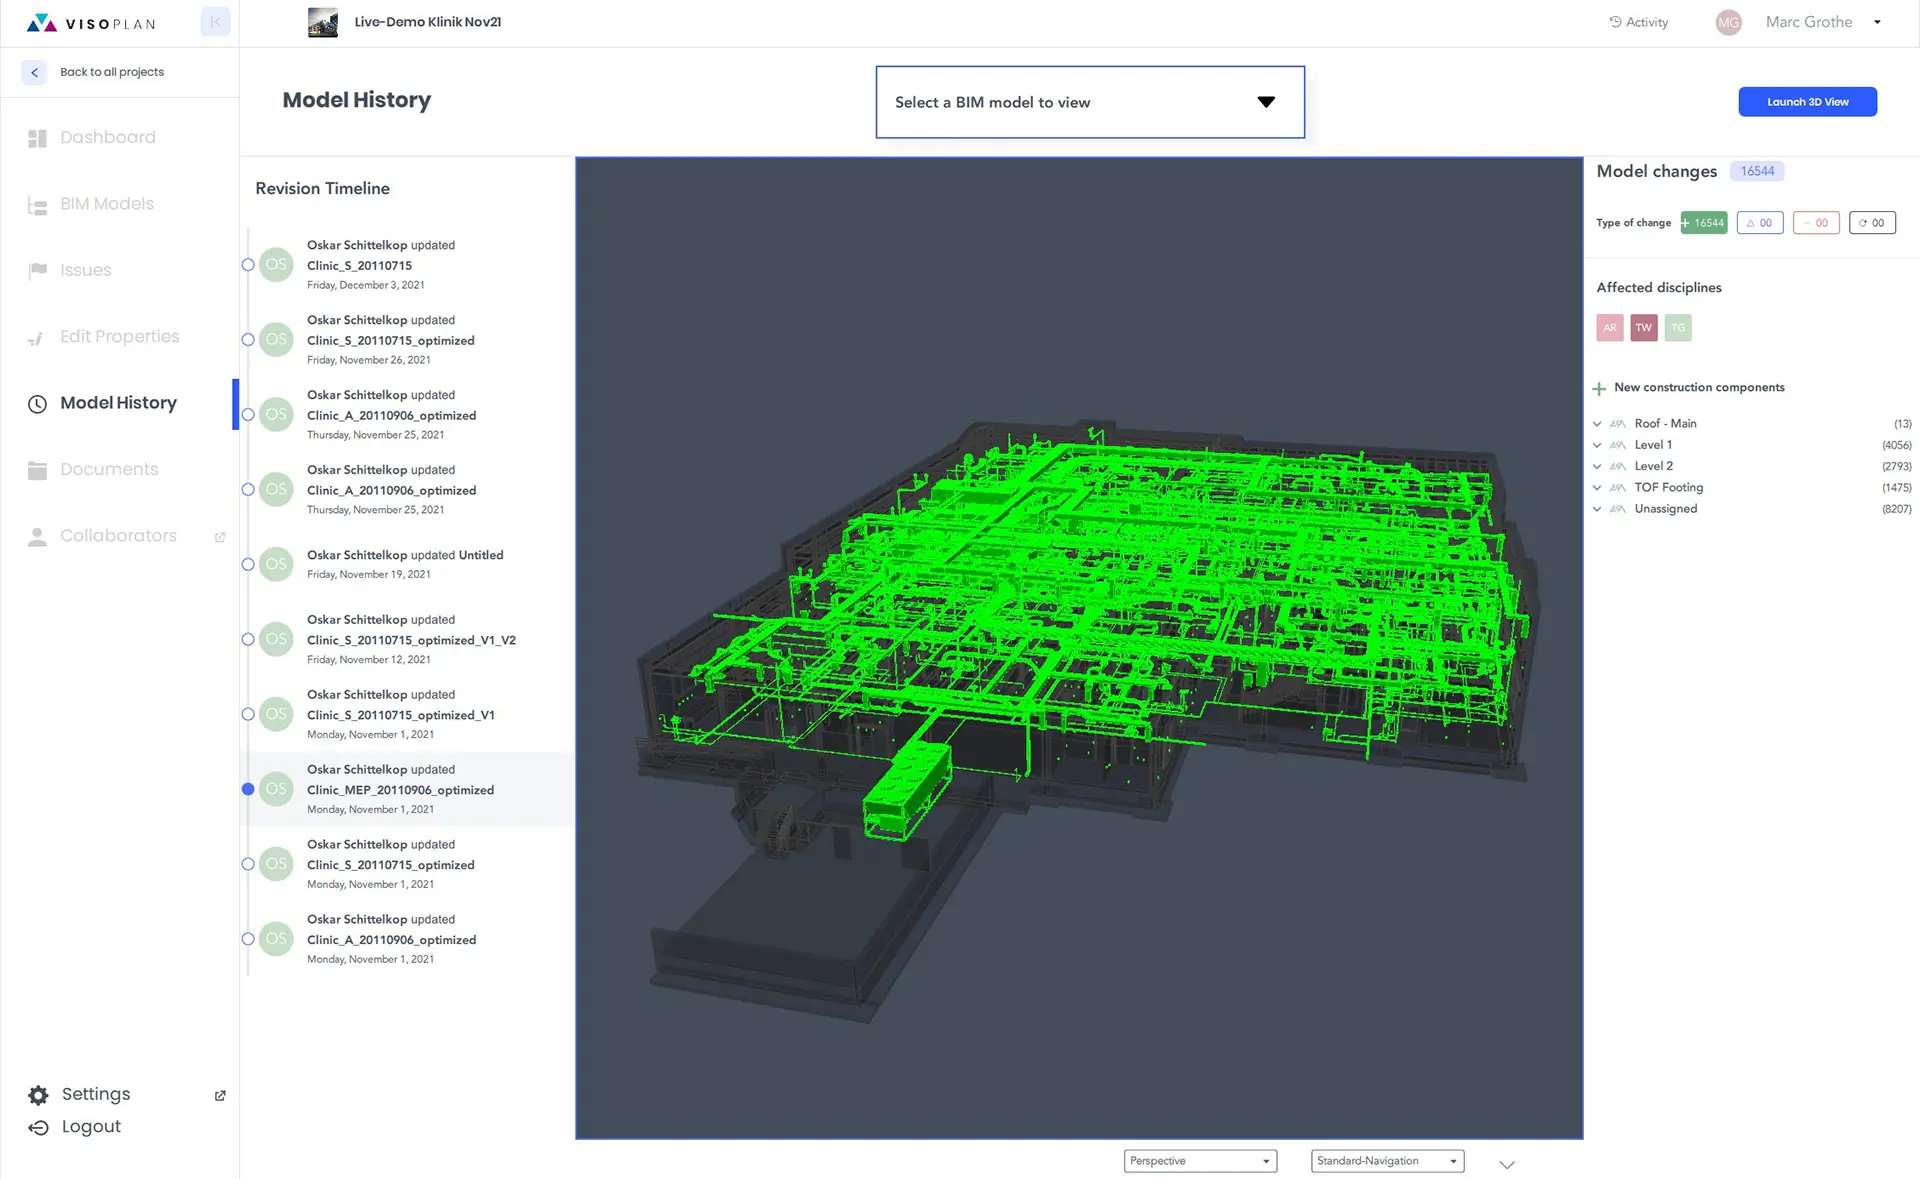The width and height of the screenshot is (1920, 1179).
Task: Open the Select a BIM model dropdown
Action: (1089, 102)
